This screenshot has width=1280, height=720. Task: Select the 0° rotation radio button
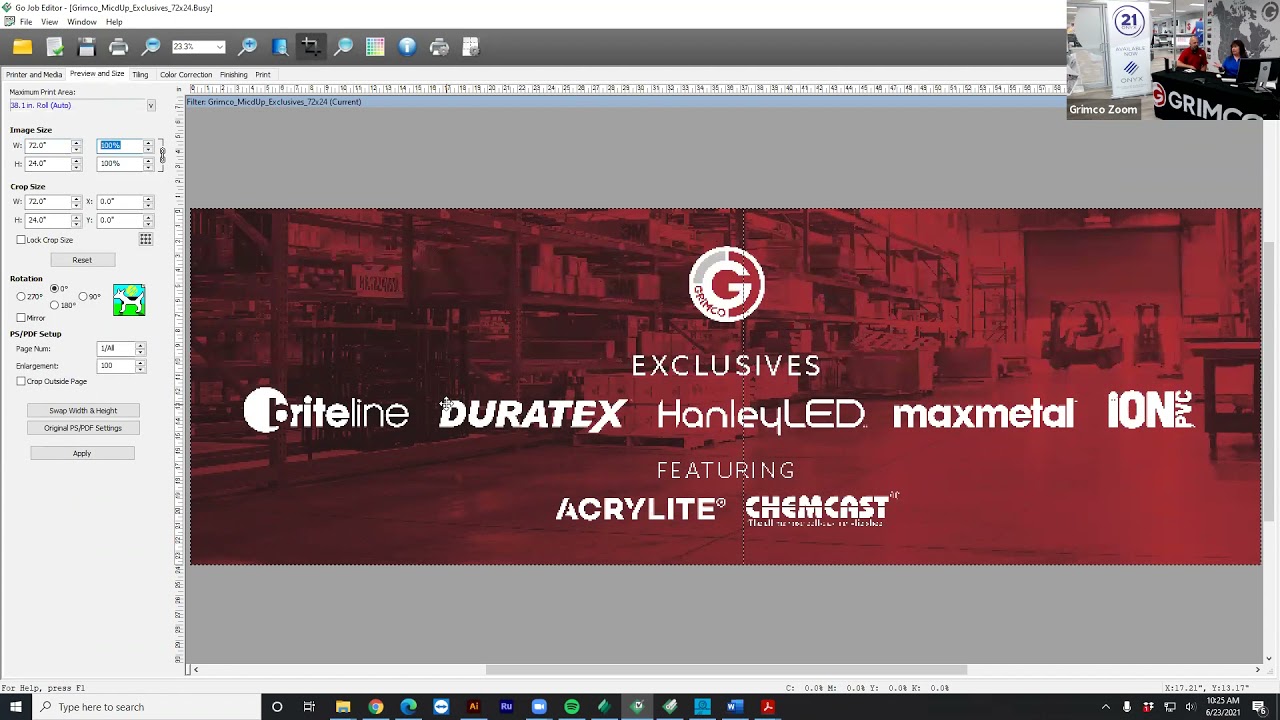tap(54, 289)
